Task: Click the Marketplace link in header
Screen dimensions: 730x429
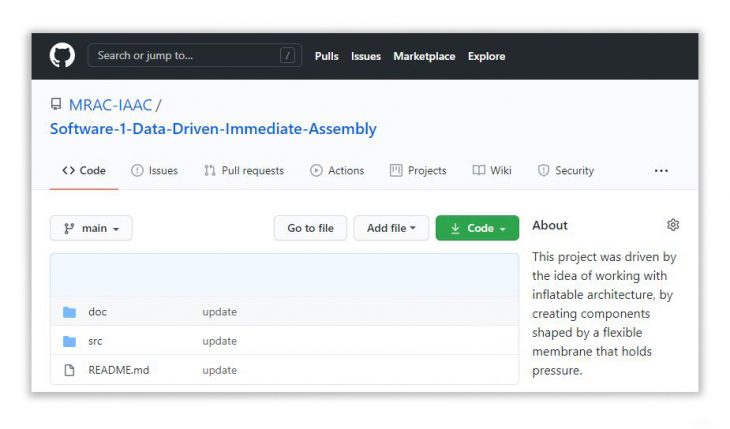Action: tap(424, 56)
